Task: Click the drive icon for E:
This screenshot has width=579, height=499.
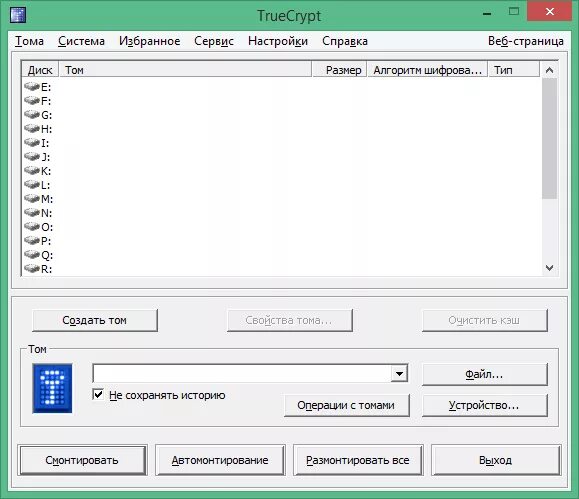Action: coord(32,87)
